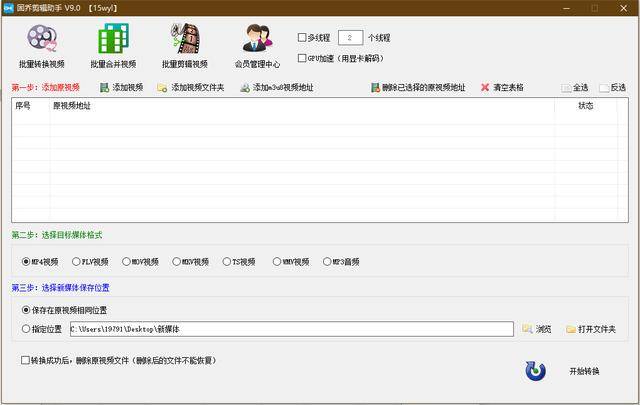
Task: Open 会员管理中心 icon
Action: (x=257, y=40)
